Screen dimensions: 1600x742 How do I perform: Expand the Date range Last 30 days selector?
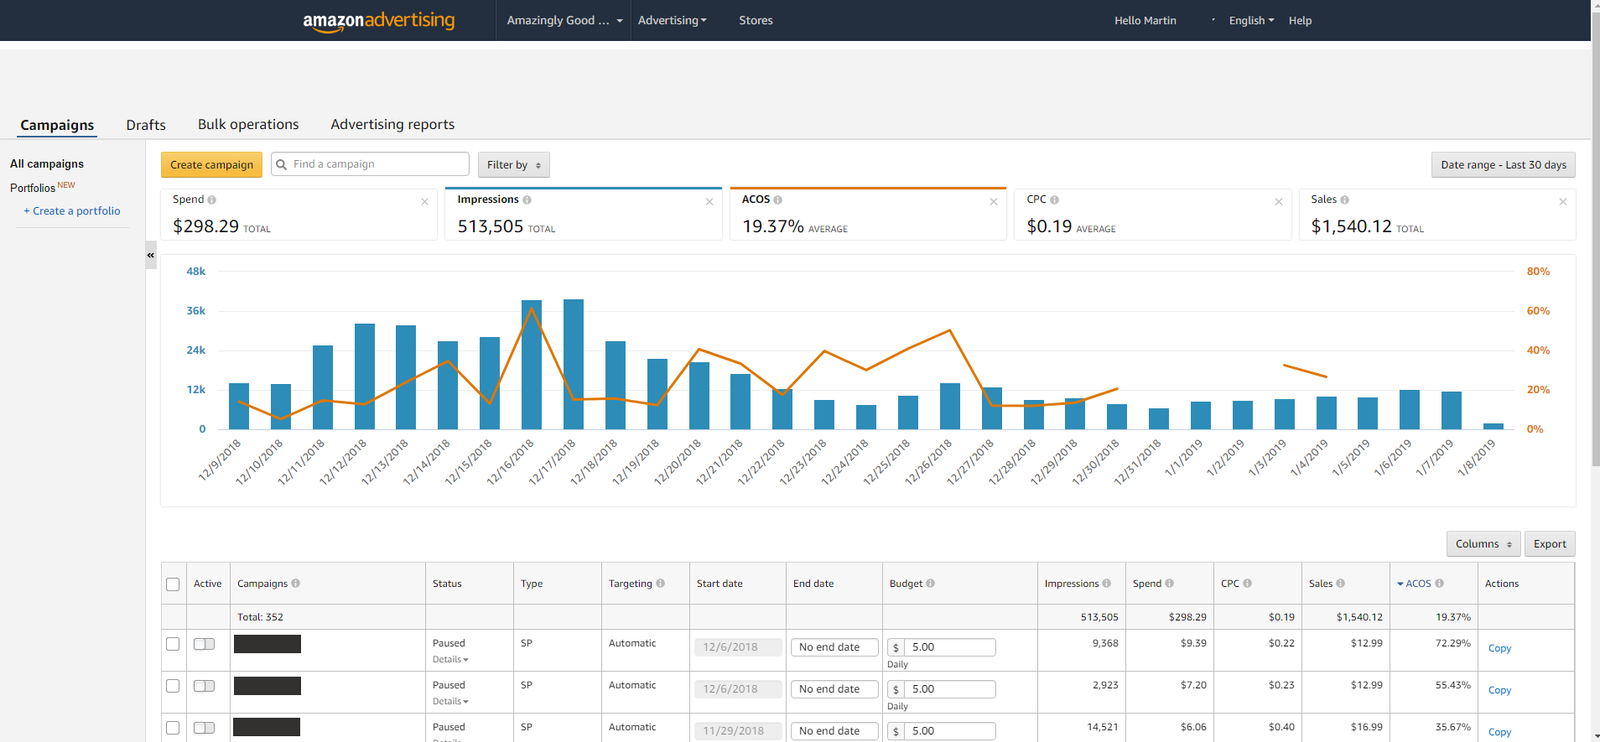click(1503, 165)
